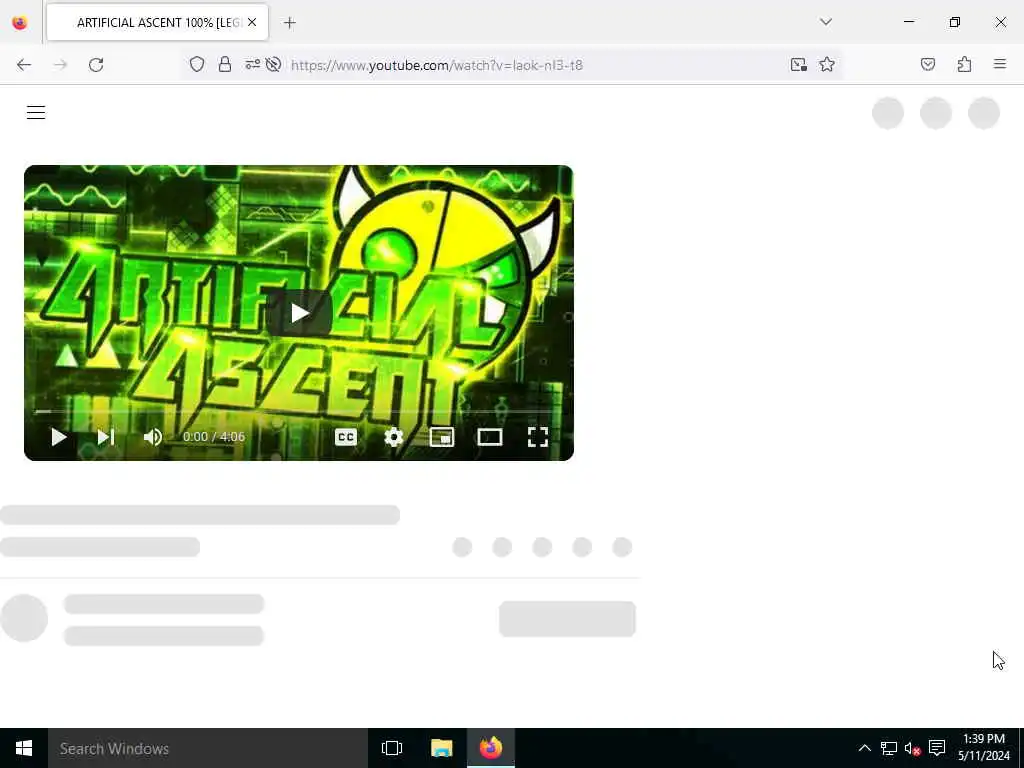The height and width of the screenshot is (768, 1024).
Task: Expand the list all tabs dropdown
Action: click(x=826, y=22)
